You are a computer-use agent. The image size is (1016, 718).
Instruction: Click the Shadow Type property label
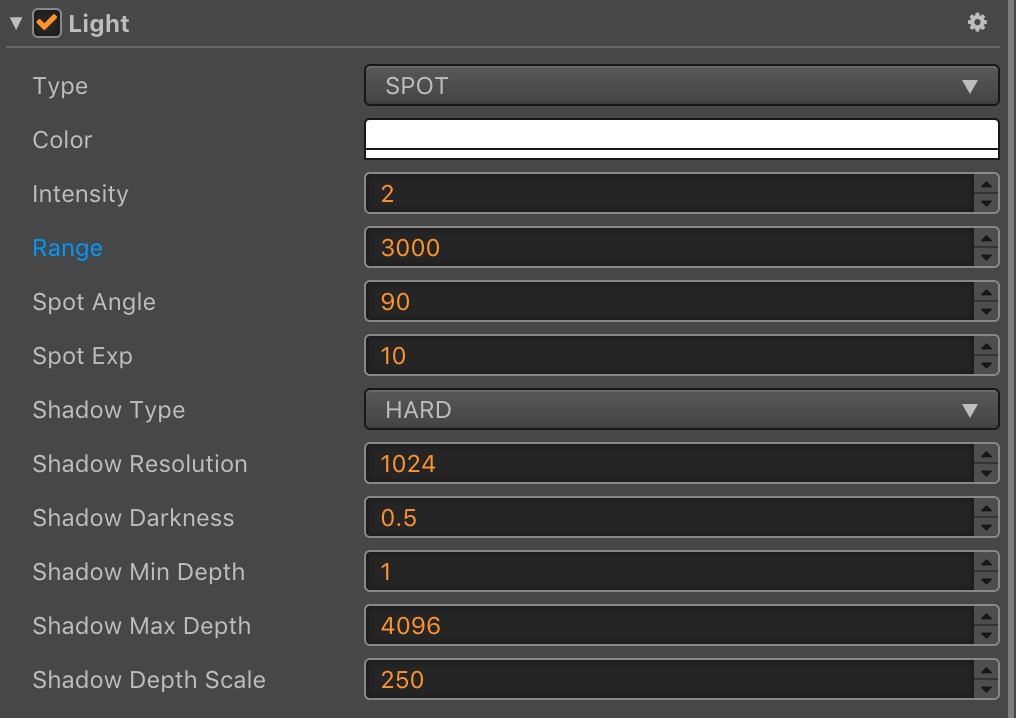[109, 410]
